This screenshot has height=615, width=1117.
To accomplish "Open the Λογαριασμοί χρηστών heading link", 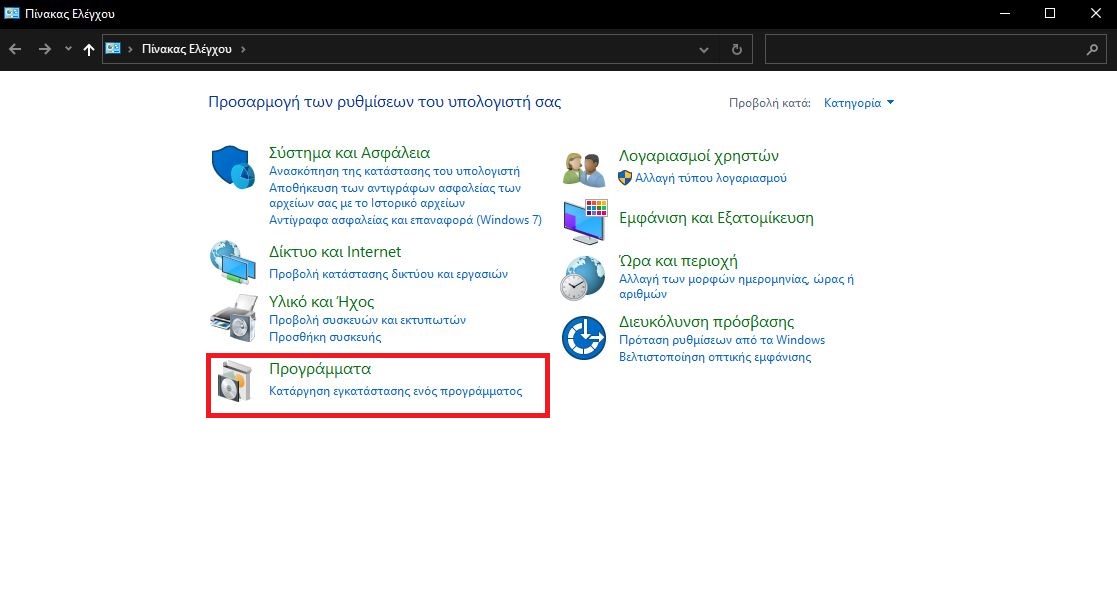I will point(699,156).
